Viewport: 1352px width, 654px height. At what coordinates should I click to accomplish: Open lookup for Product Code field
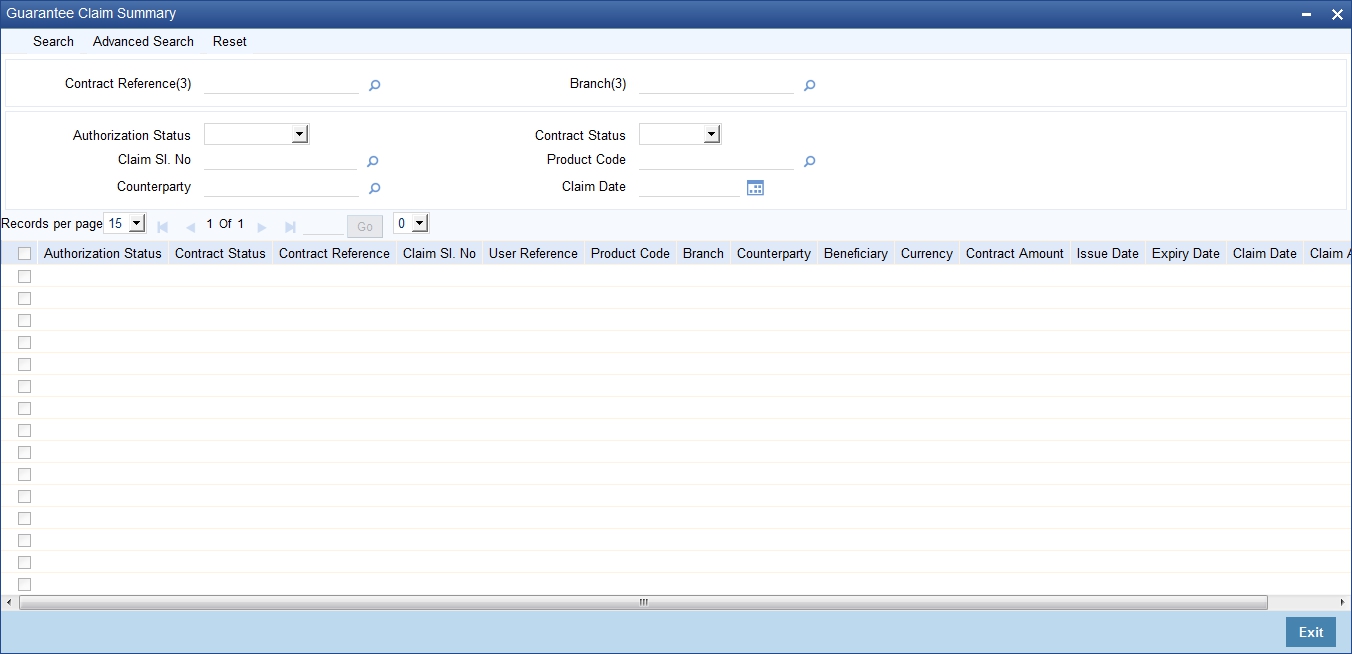(x=810, y=161)
